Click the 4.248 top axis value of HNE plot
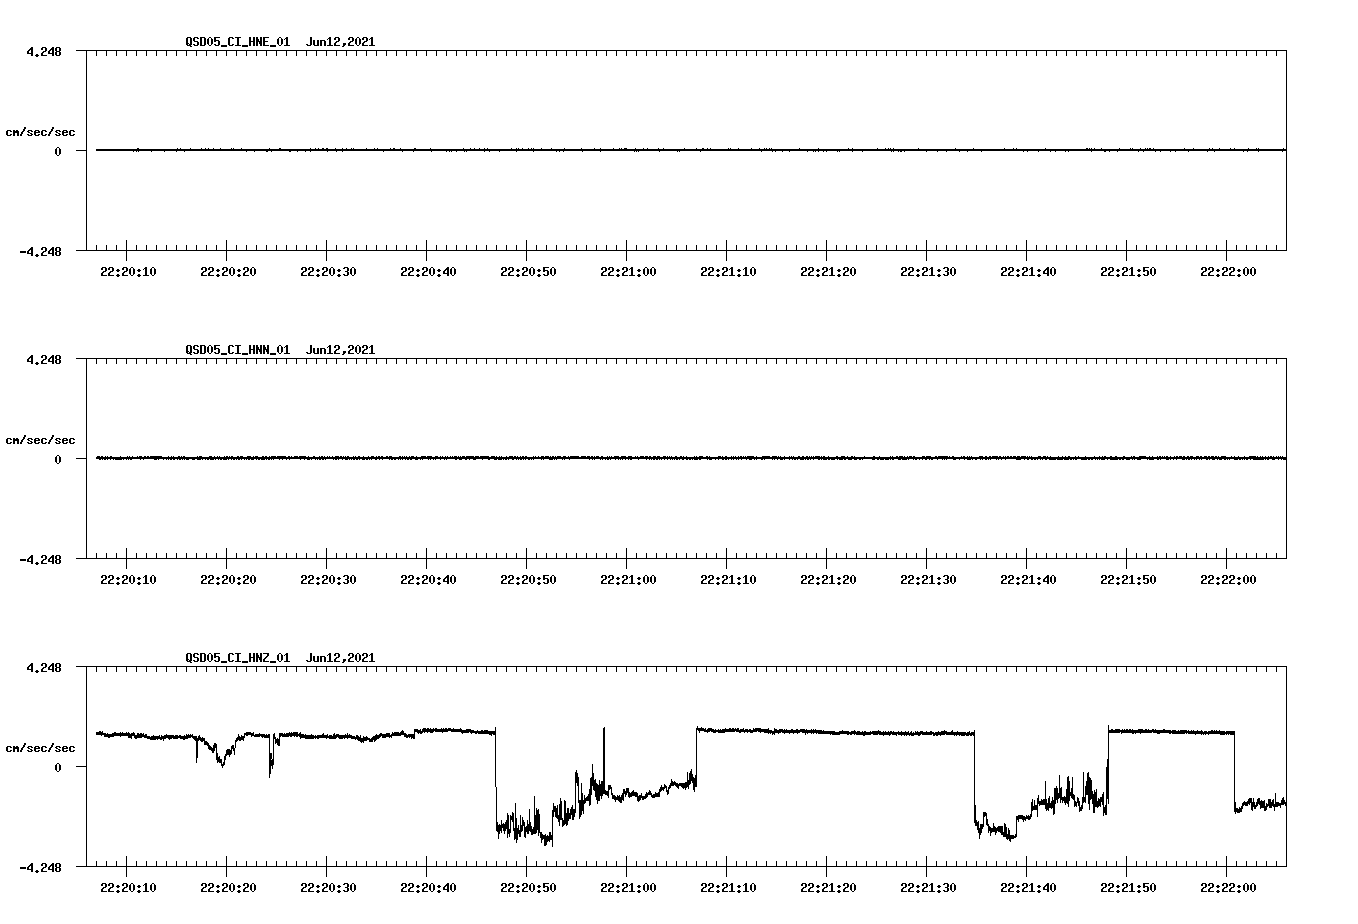The width and height of the screenshot is (1358, 924). [x=44, y=51]
